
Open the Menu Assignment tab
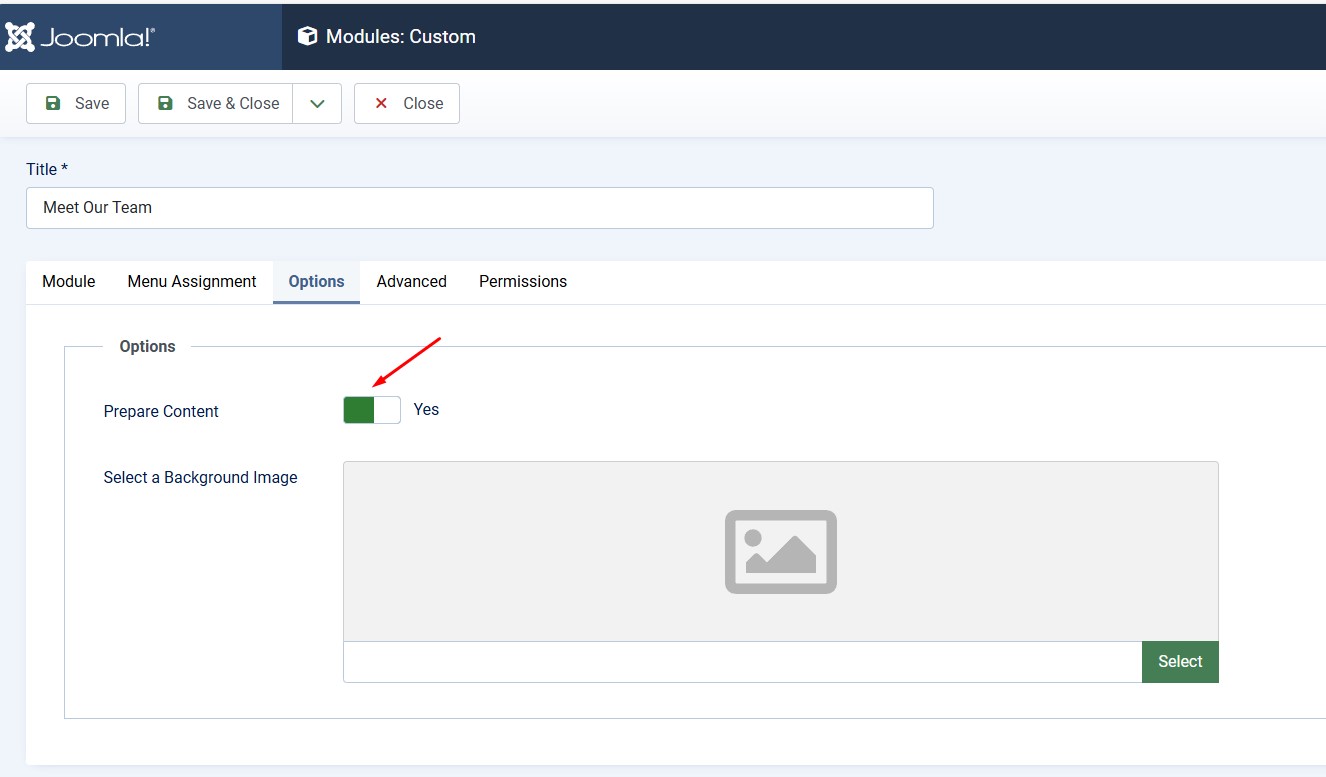[192, 282]
